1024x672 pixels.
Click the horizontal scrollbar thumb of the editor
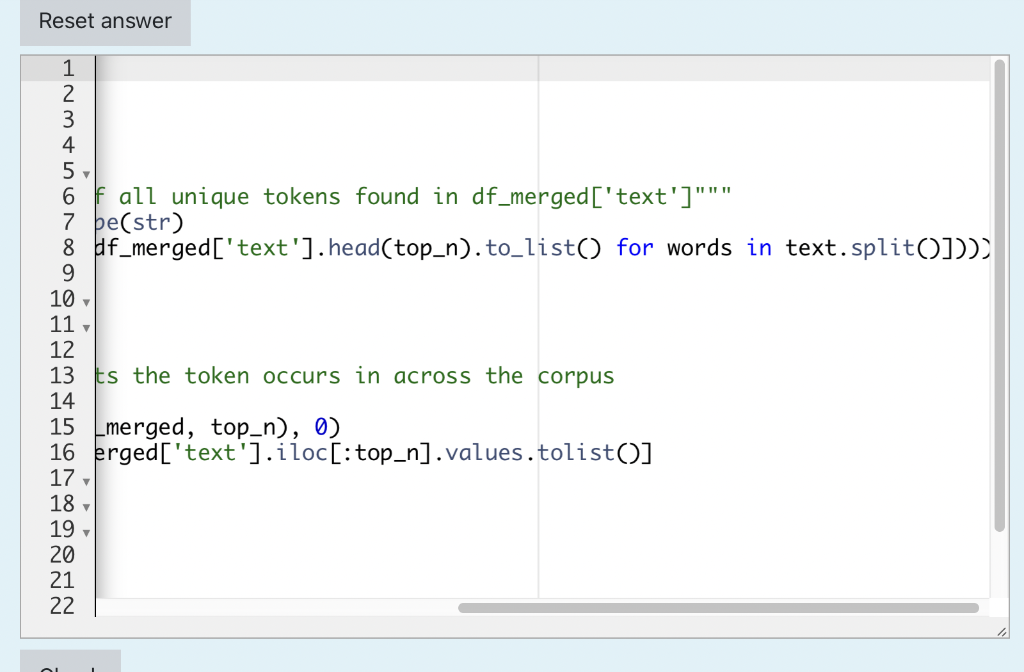click(718, 608)
